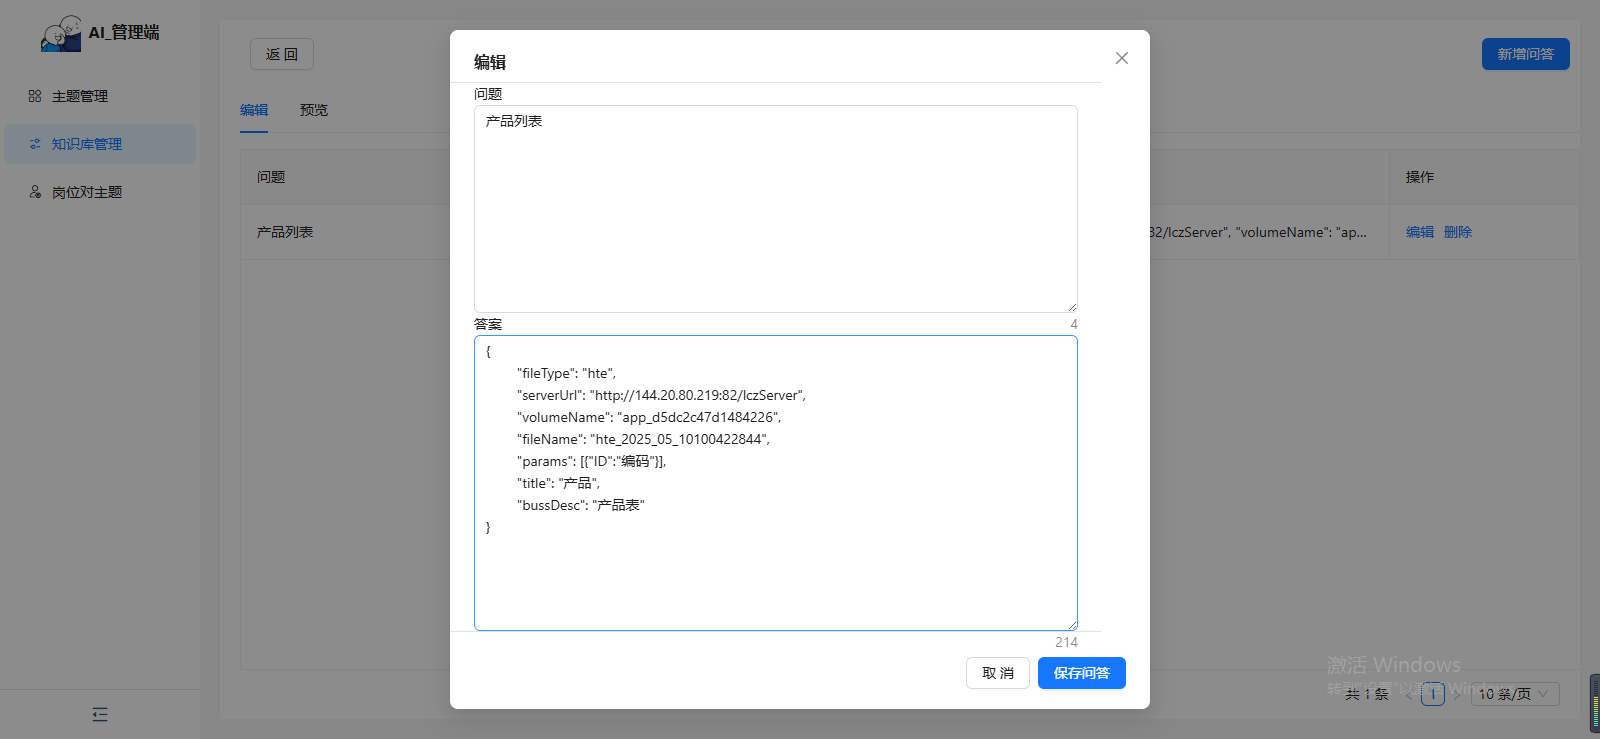The height and width of the screenshot is (739, 1600).
Task: Switch to the 预览 tab
Action: click(x=314, y=110)
